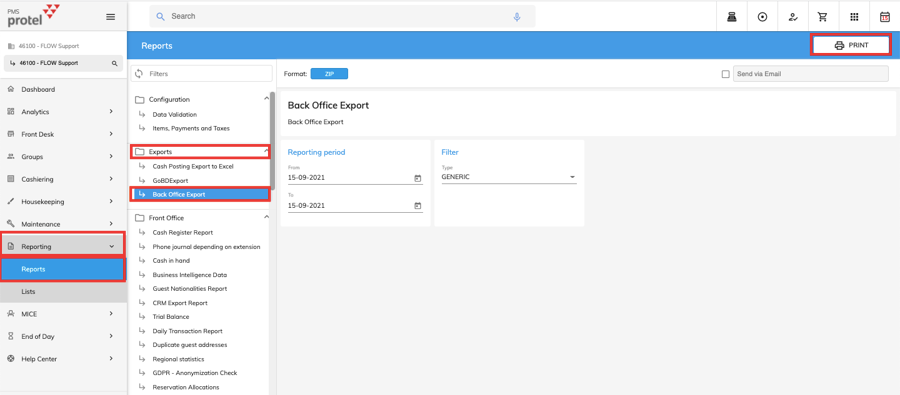Expand the Analytics sidebar section chevron
This screenshot has height=395, width=900.
point(111,112)
